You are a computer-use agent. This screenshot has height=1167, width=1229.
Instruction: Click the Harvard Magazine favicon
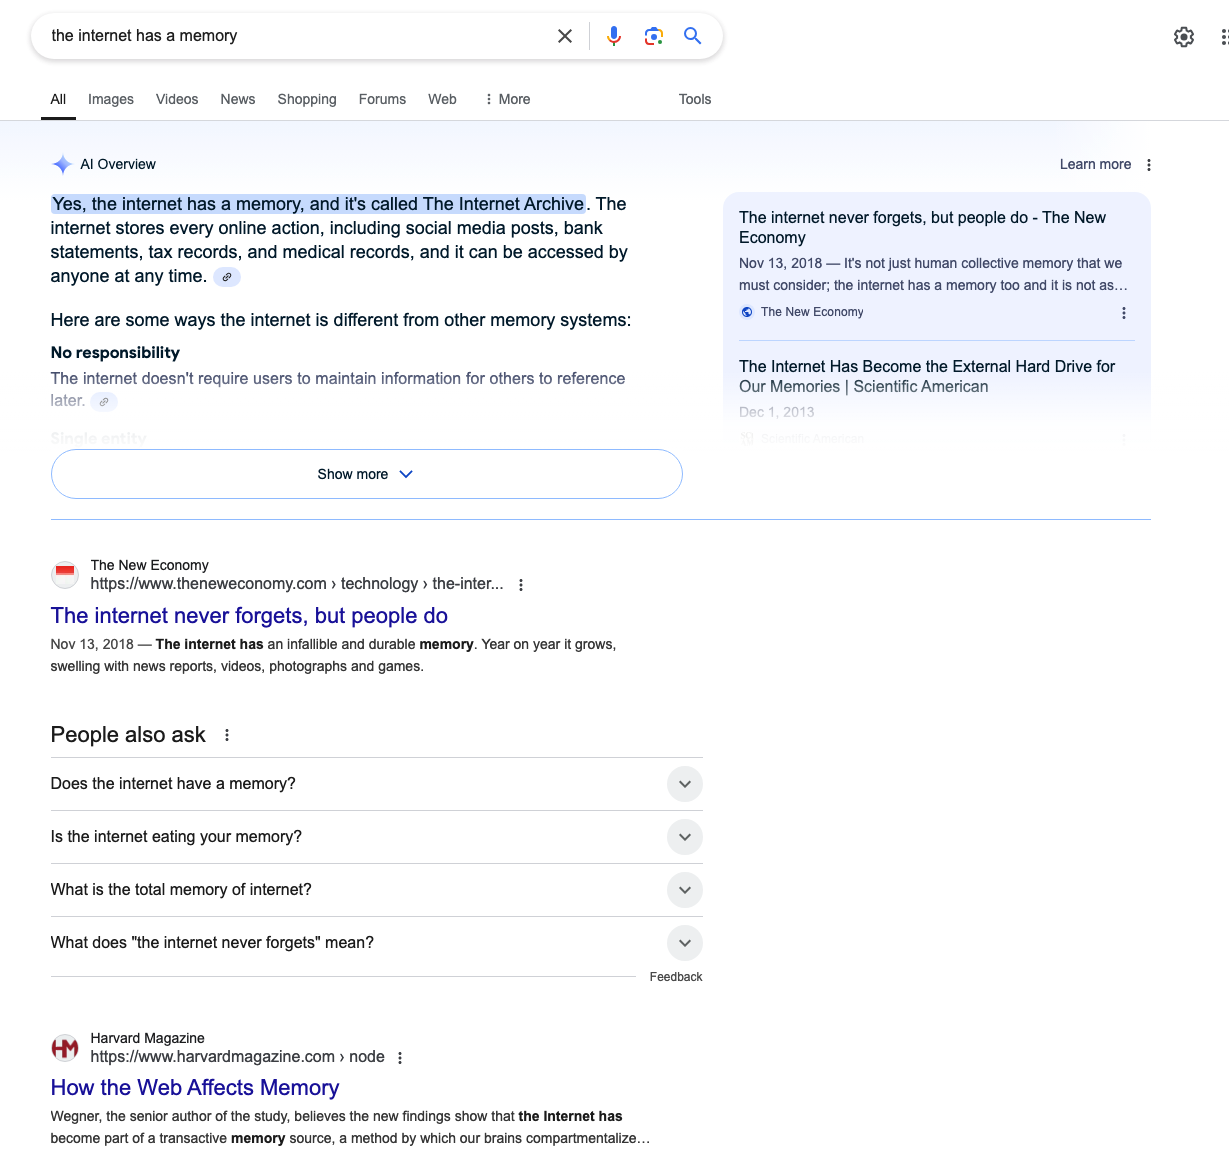[x=65, y=1047]
